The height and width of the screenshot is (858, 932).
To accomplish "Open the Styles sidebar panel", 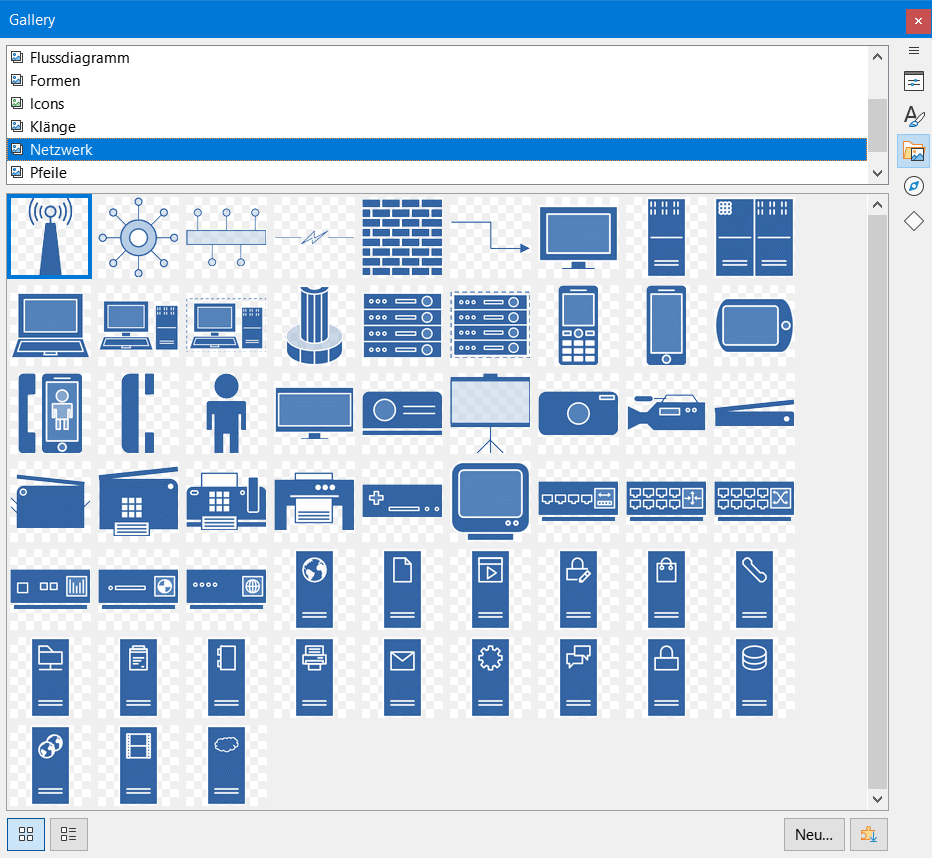I will pyautogui.click(x=913, y=116).
